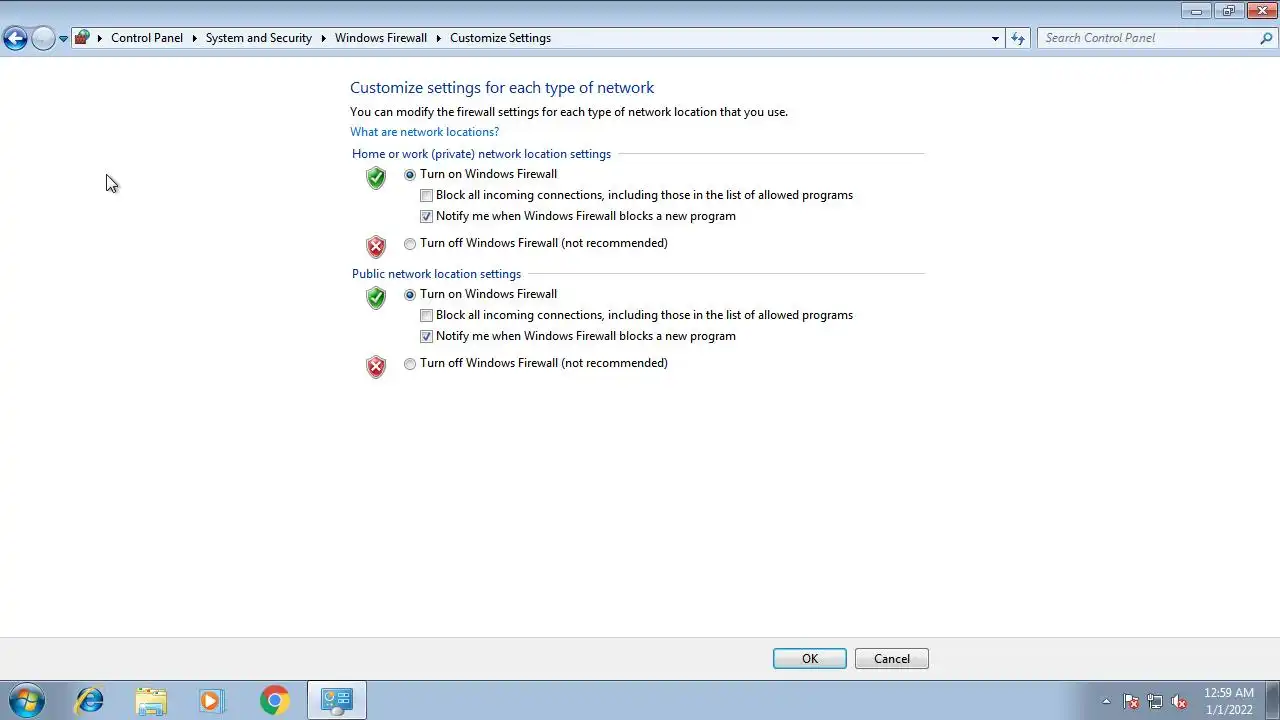Screen dimensions: 1280x720
Task: Open What are network locations link
Action: 424,132
